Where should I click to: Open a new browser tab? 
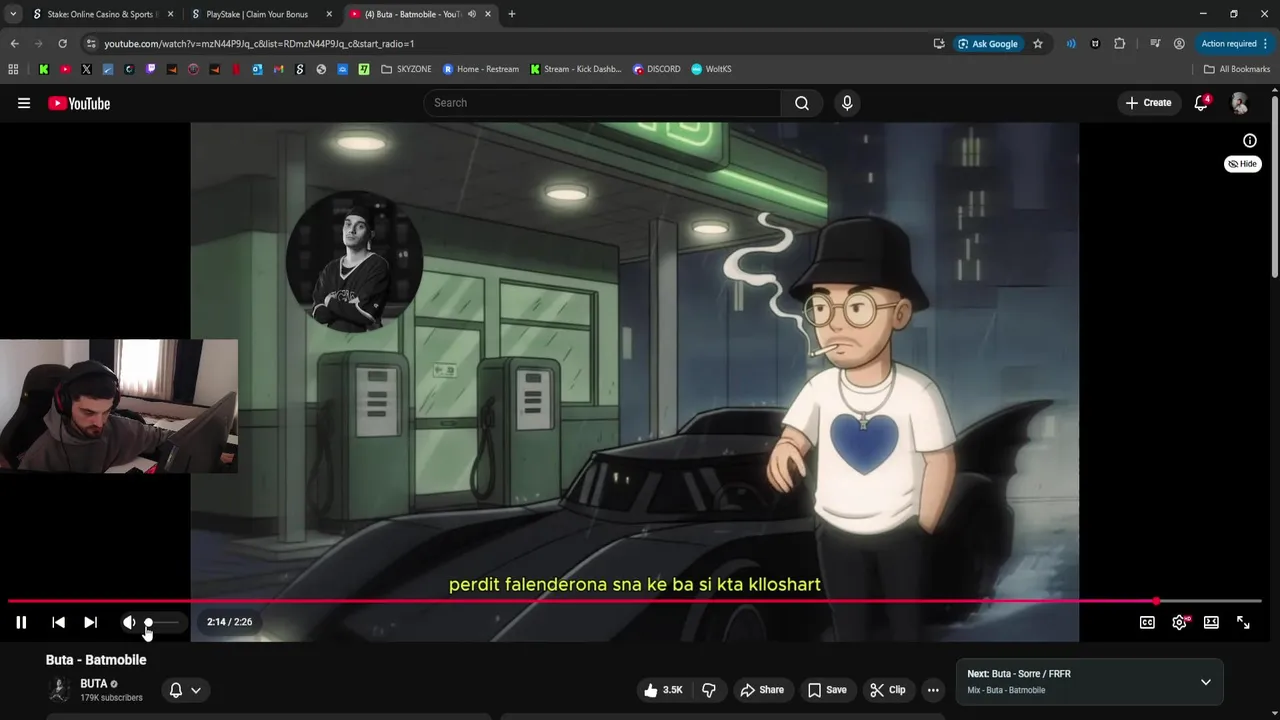512,14
